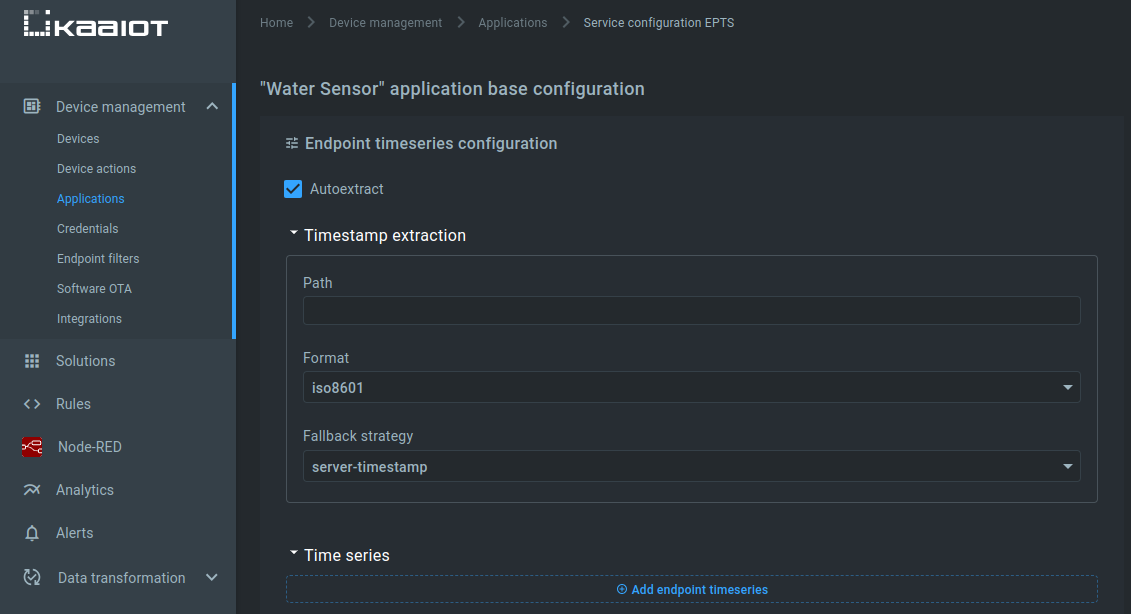
Task: Open Credentials in the sidebar
Action: click(x=87, y=229)
